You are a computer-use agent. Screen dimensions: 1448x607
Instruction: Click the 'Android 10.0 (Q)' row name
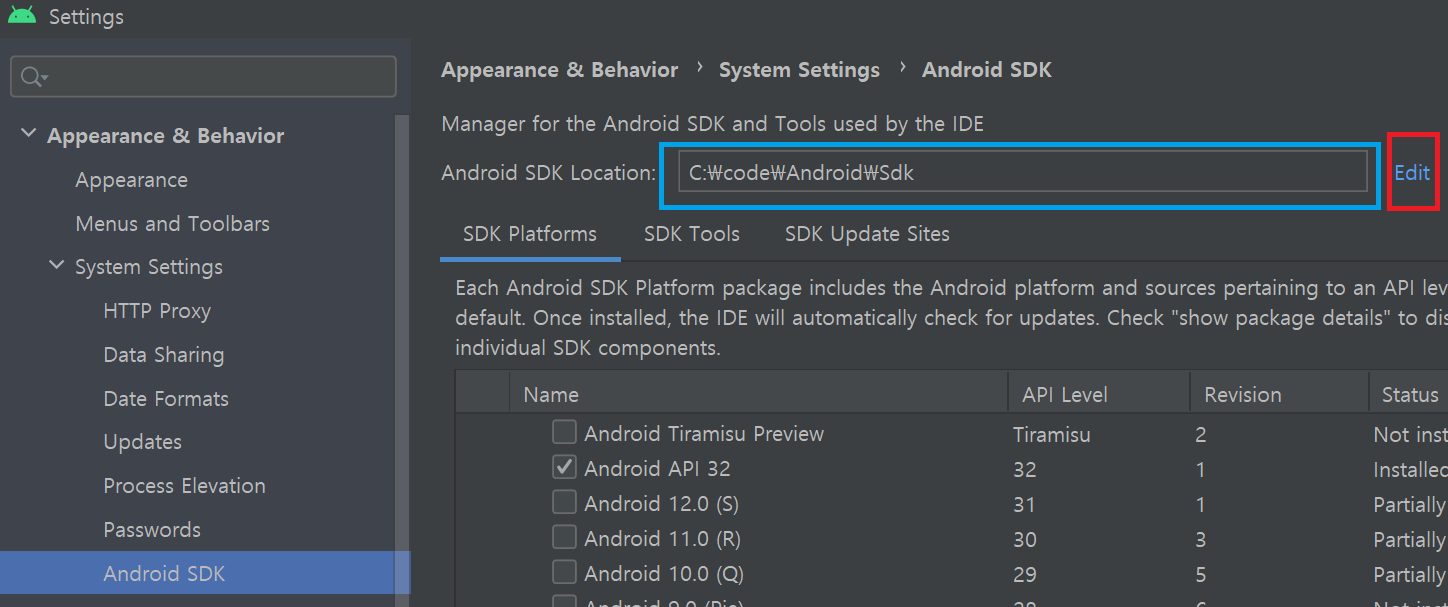664,574
